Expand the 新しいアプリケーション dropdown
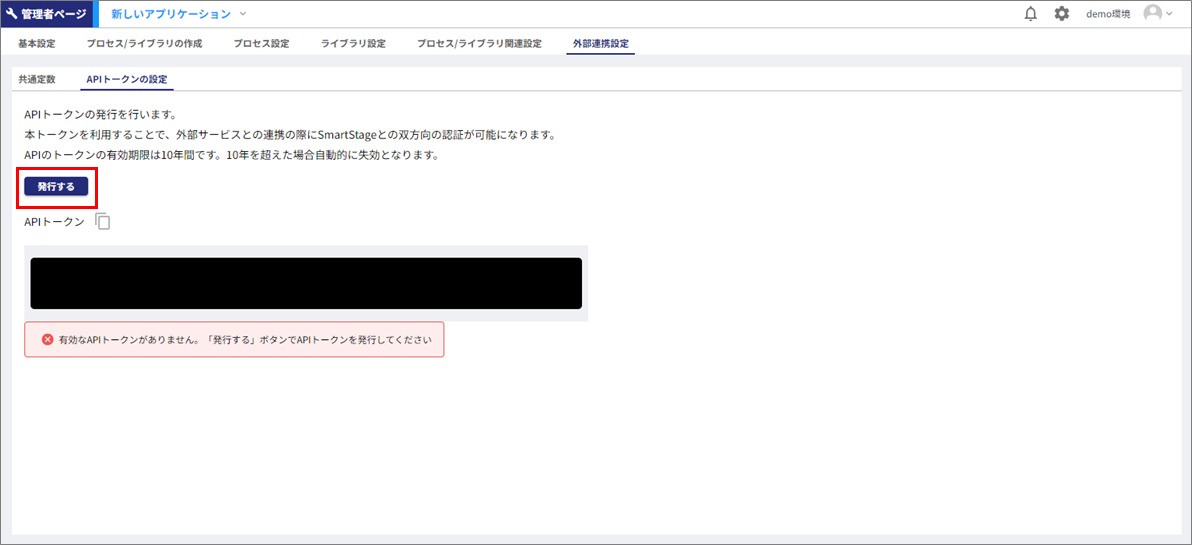 (179, 14)
